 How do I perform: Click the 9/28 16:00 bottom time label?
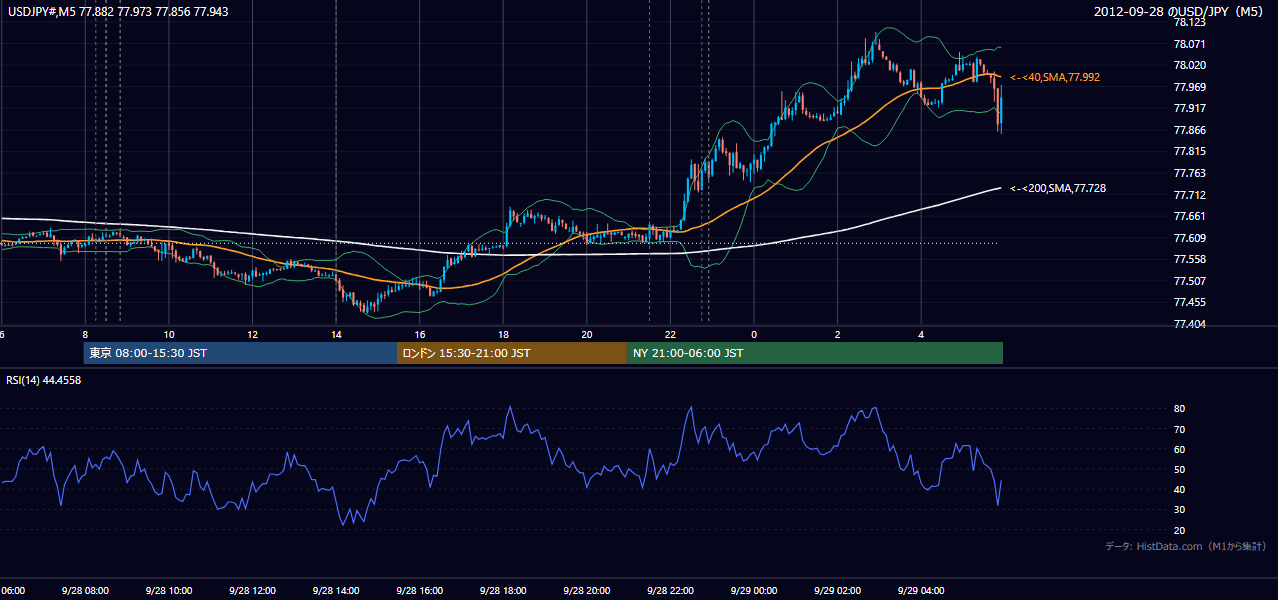pyautogui.click(x=420, y=590)
